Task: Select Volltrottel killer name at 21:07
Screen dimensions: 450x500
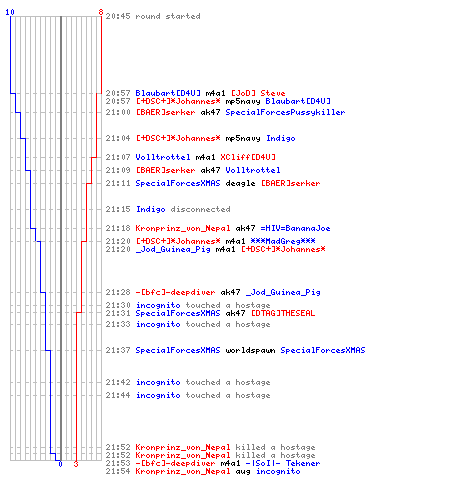Action: 163,157
